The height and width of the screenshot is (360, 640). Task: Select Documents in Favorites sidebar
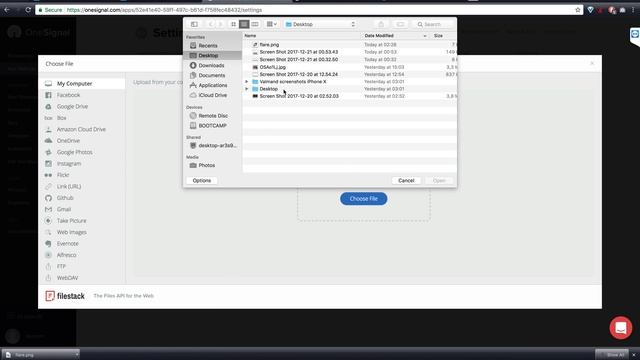212,76
